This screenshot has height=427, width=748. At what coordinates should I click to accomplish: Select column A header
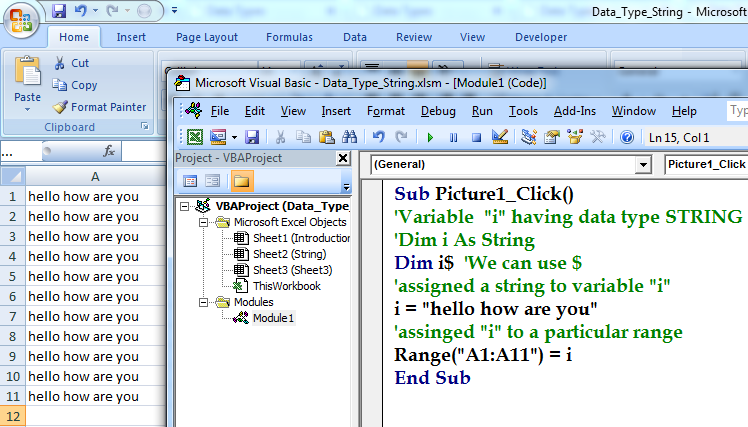pos(95,177)
